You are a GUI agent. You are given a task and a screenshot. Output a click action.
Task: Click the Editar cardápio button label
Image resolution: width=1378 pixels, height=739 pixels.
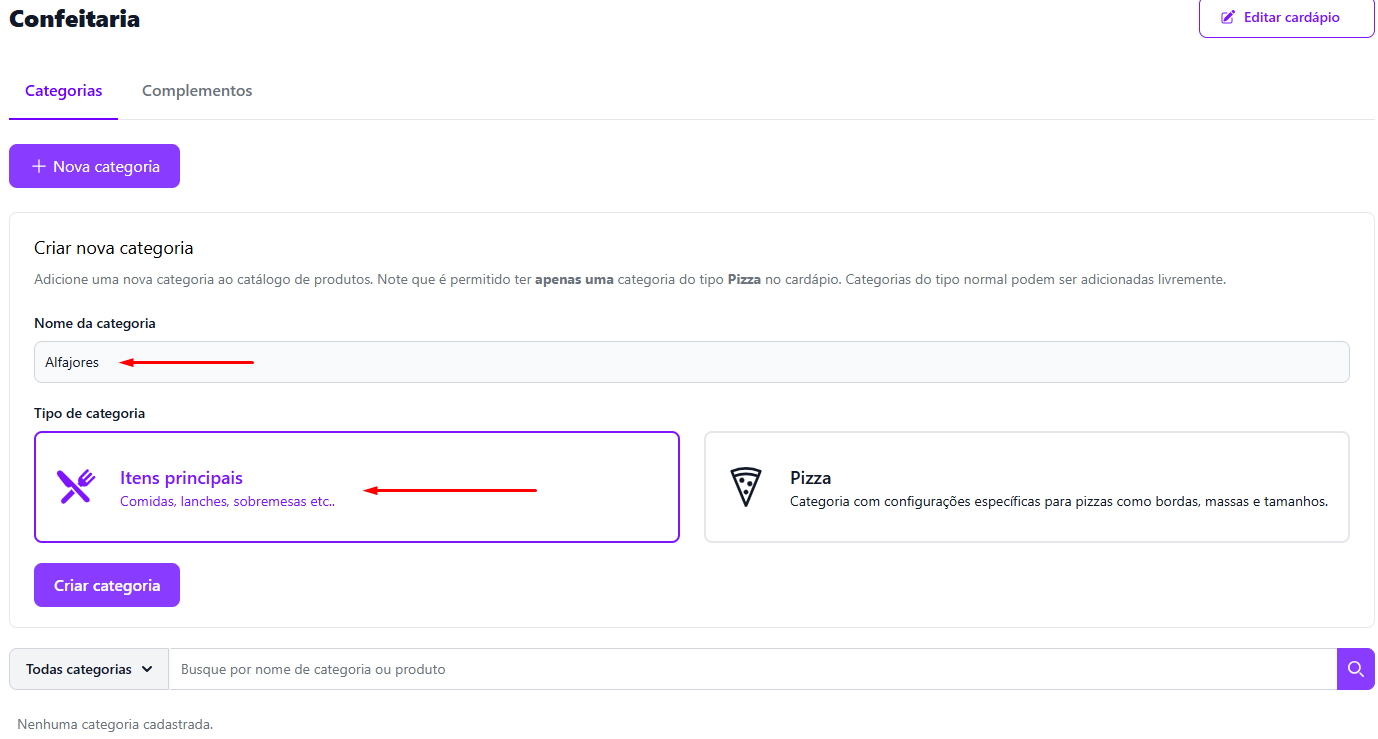[x=1291, y=18]
